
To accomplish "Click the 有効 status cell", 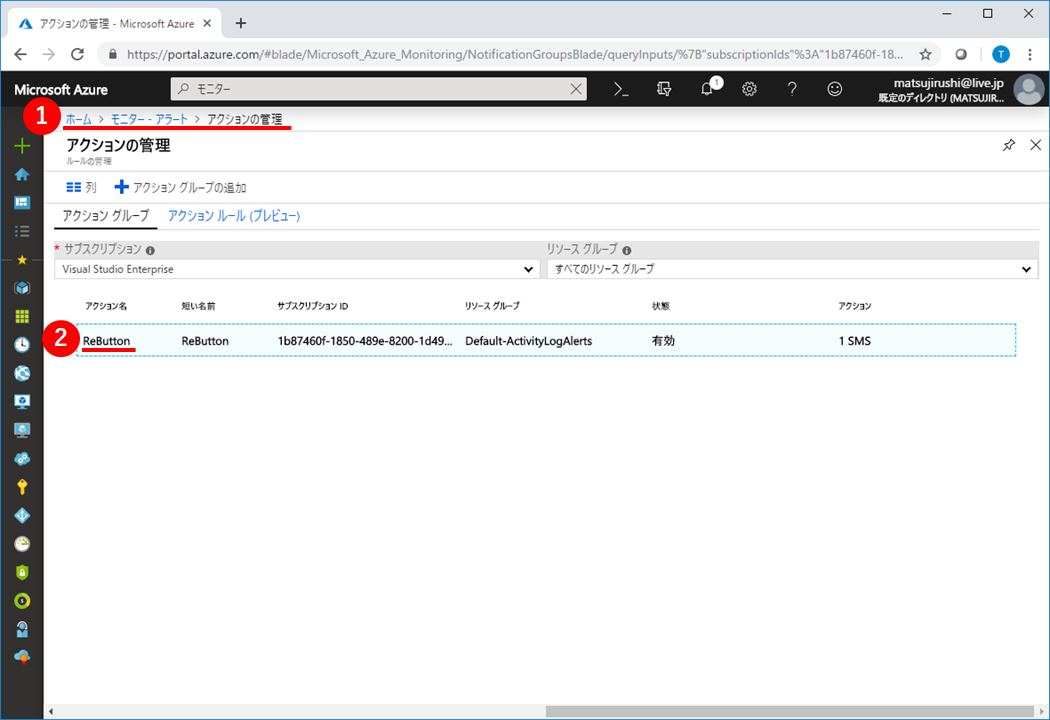I will [663, 341].
